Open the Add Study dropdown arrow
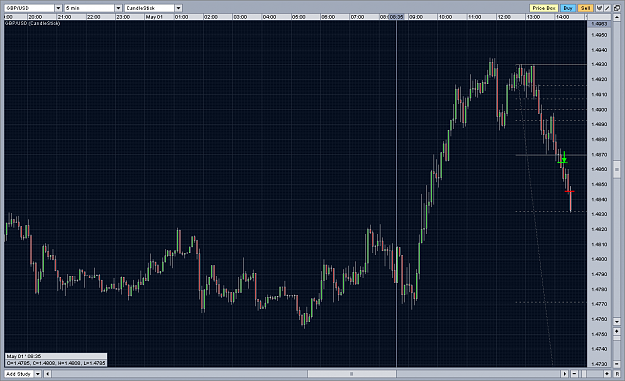 point(38,374)
